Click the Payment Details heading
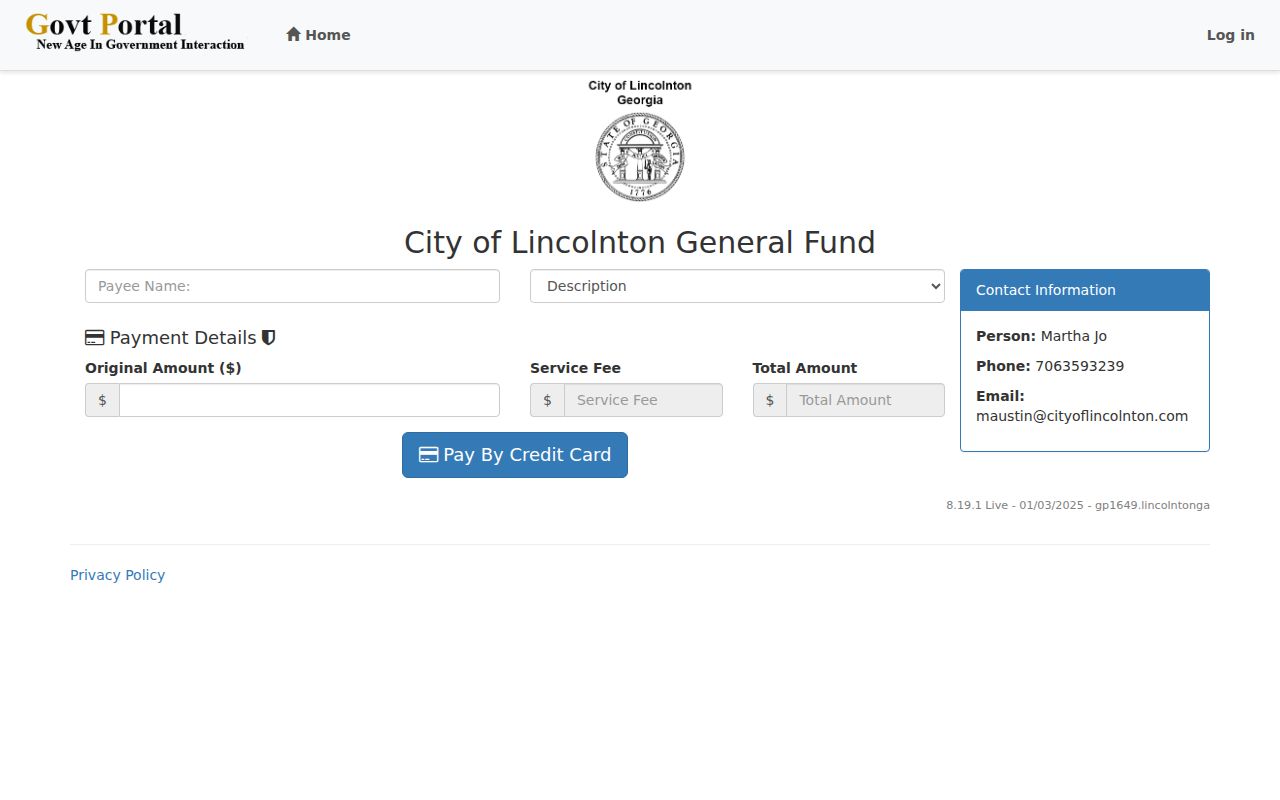This screenshot has width=1280, height=800. [x=183, y=338]
